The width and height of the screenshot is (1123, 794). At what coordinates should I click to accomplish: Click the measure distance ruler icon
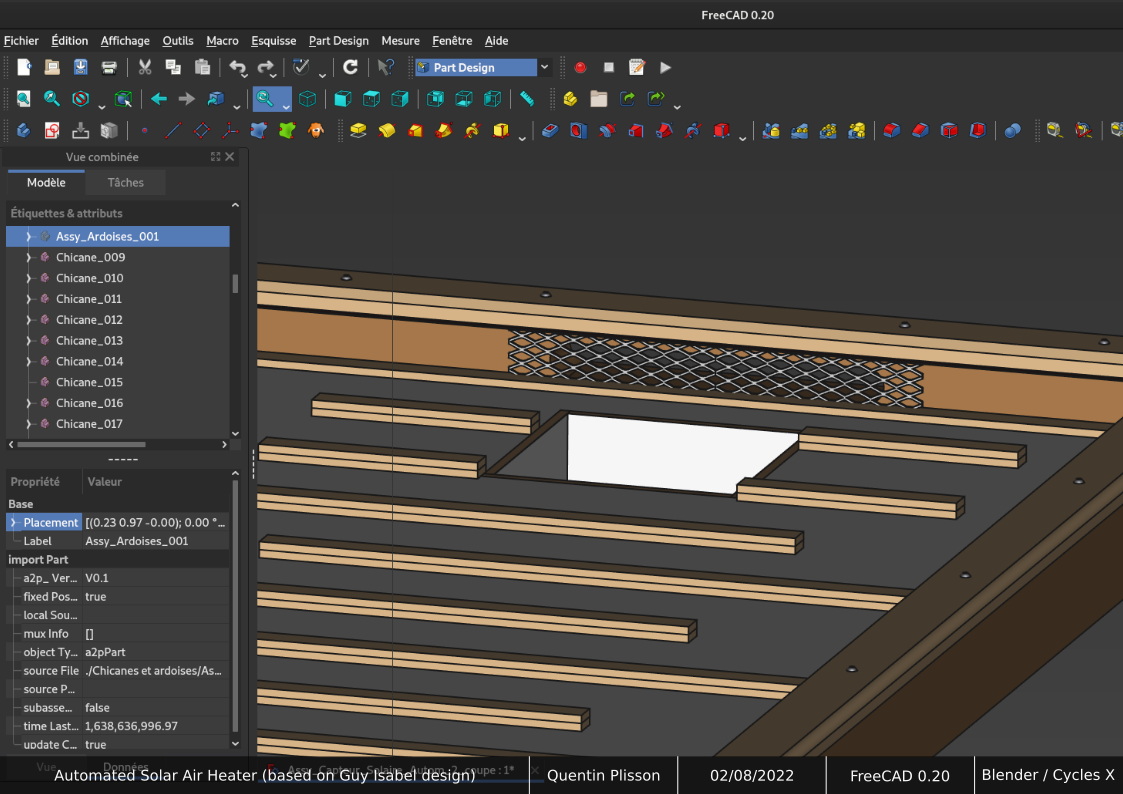527,99
